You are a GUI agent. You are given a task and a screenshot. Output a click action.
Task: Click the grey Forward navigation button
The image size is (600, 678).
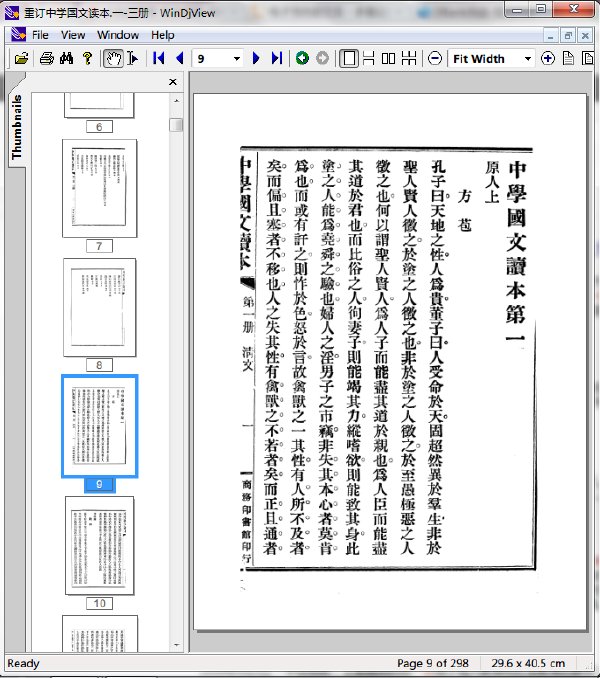[322, 58]
